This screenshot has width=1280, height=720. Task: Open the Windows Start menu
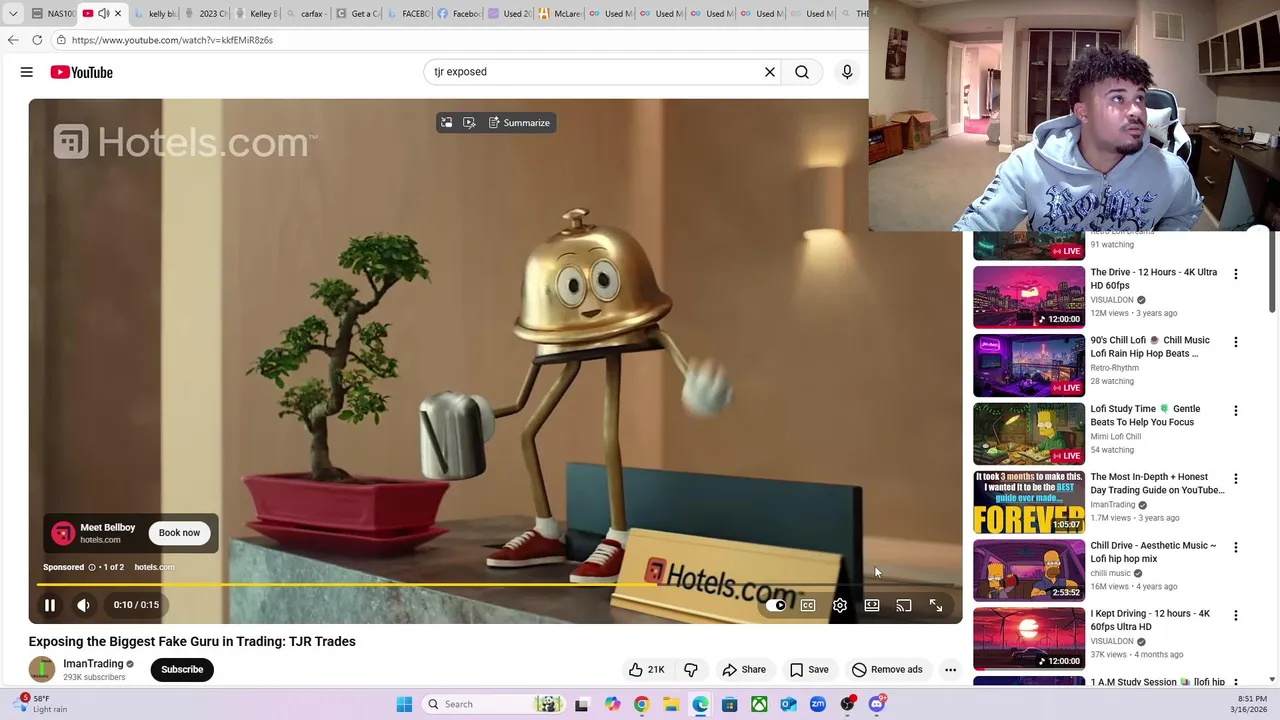[404, 704]
